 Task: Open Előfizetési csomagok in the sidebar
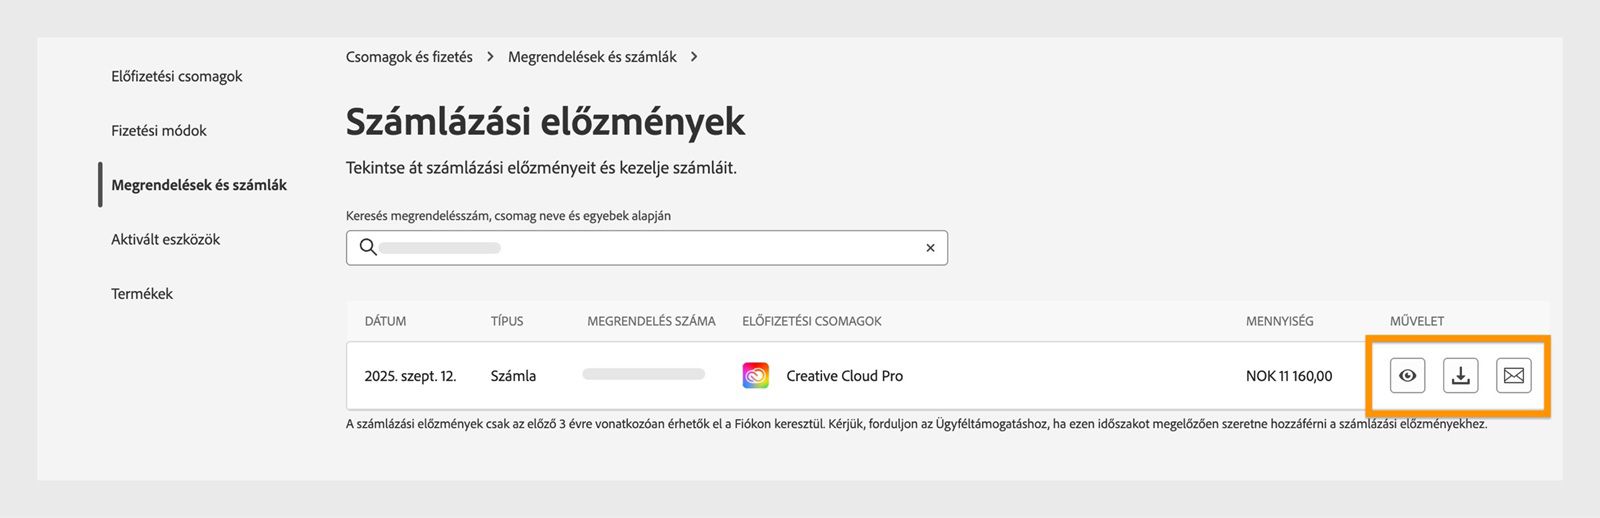click(x=177, y=76)
